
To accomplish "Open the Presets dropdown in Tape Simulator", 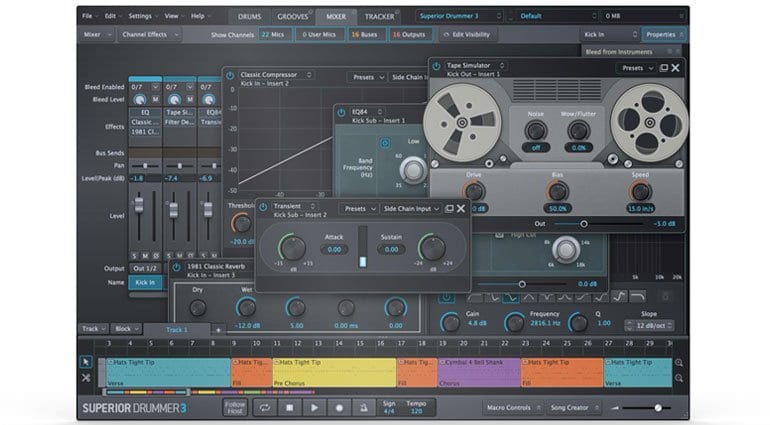I will [636, 68].
